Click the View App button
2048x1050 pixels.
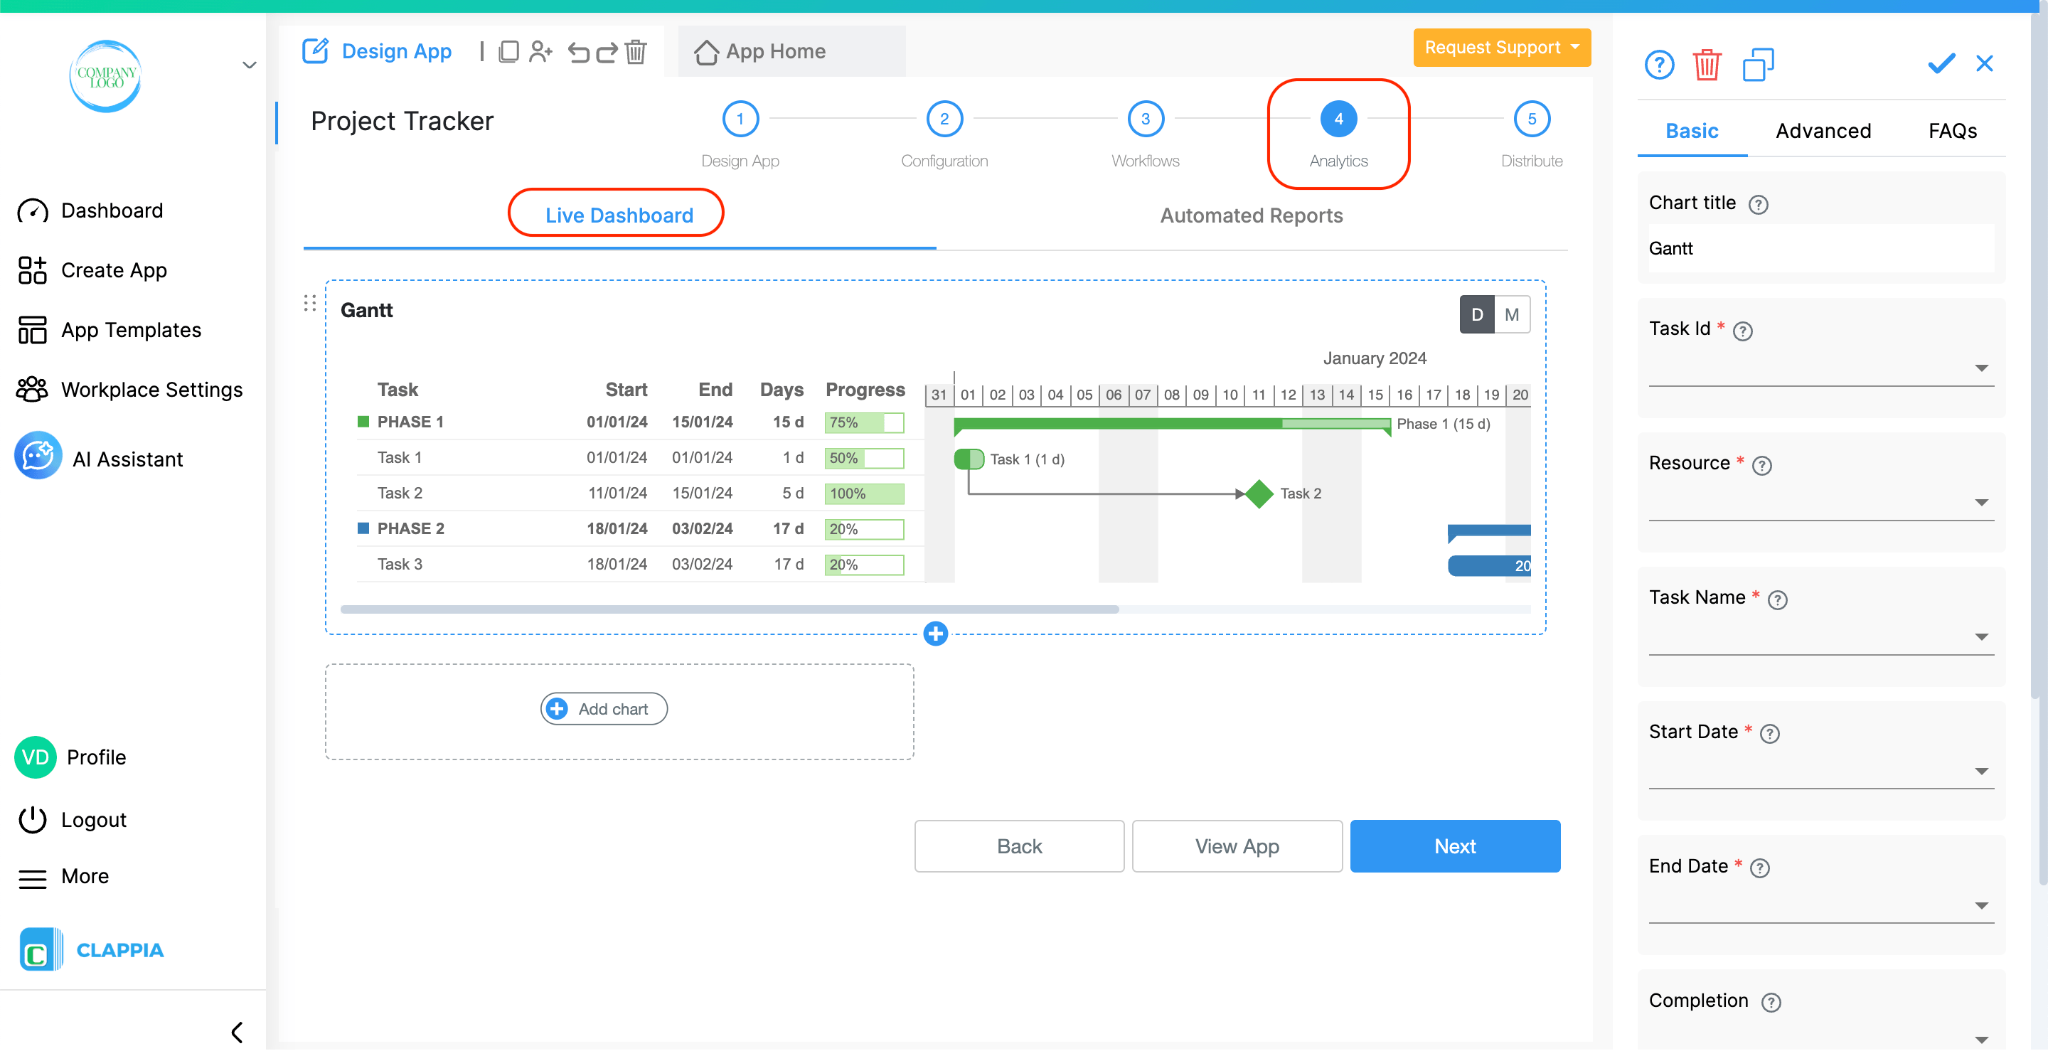coord(1237,846)
